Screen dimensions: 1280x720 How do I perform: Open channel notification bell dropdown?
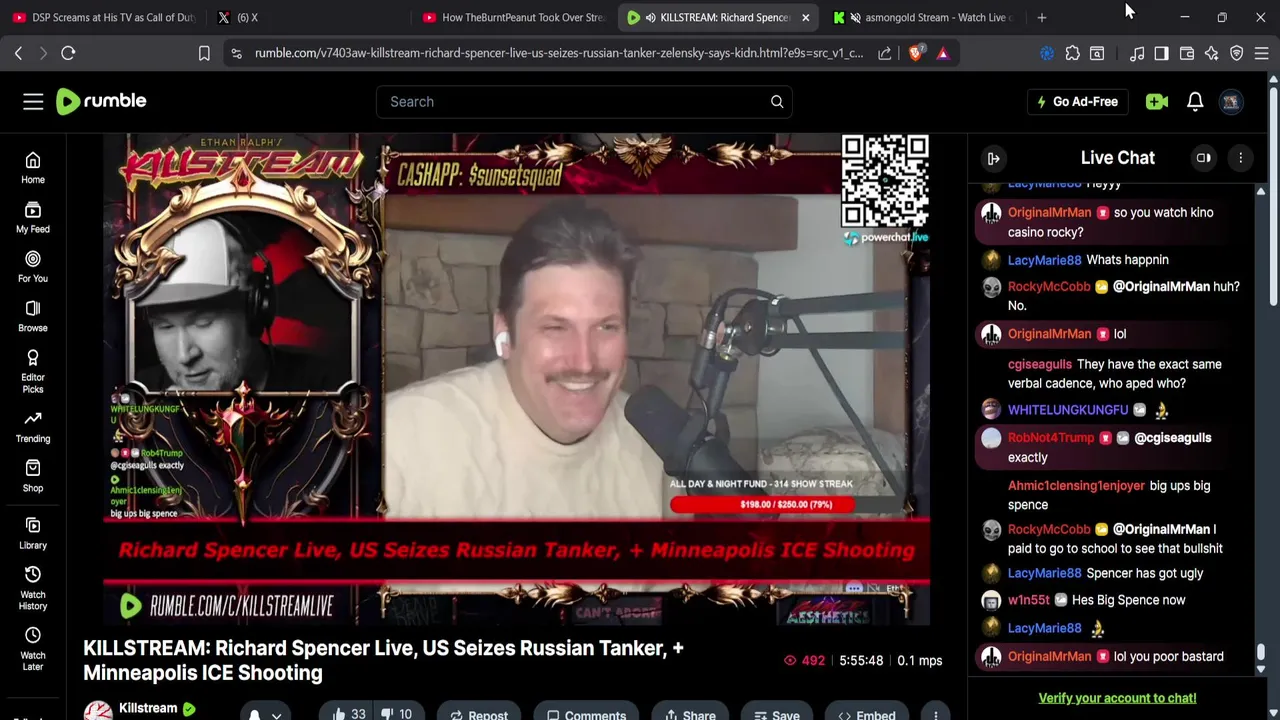tap(264, 714)
